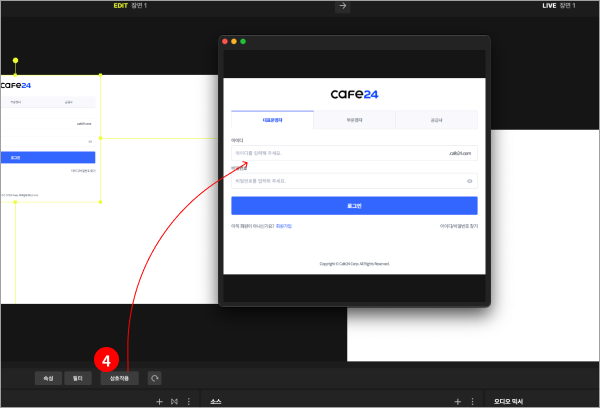Click the 회원가입 link in the interaction window
Image resolution: width=600 pixels, height=408 pixels.
(284, 226)
